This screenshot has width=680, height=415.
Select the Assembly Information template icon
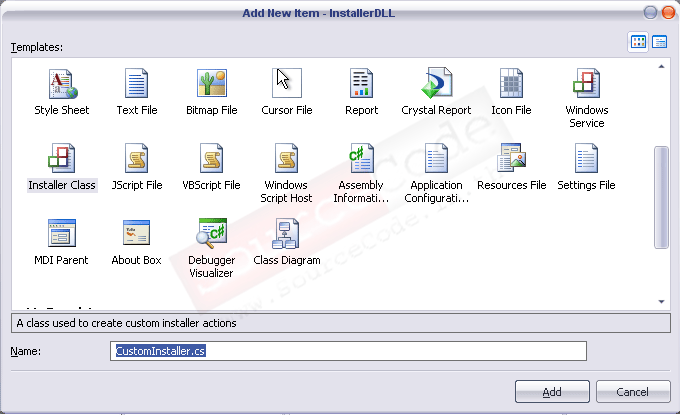[x=361, y=158]
